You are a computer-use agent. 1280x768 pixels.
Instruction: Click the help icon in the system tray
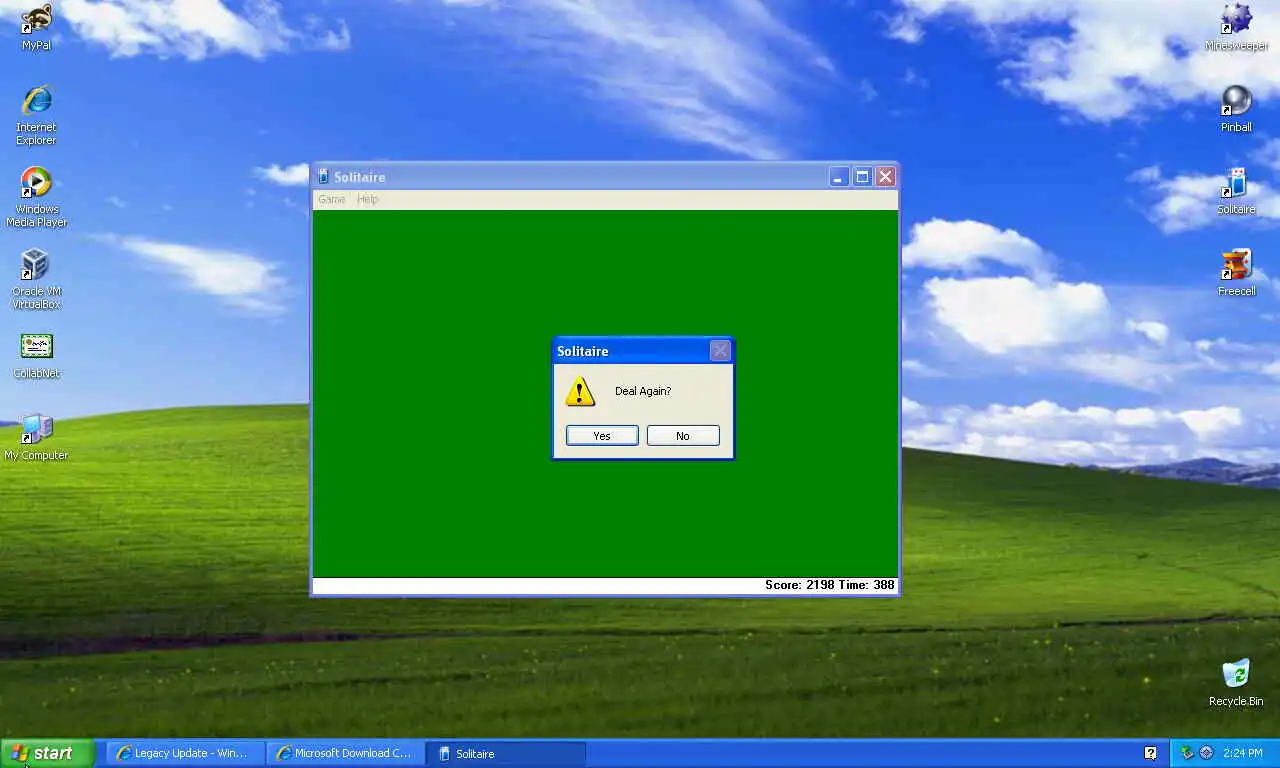[x=1150, y=753]
